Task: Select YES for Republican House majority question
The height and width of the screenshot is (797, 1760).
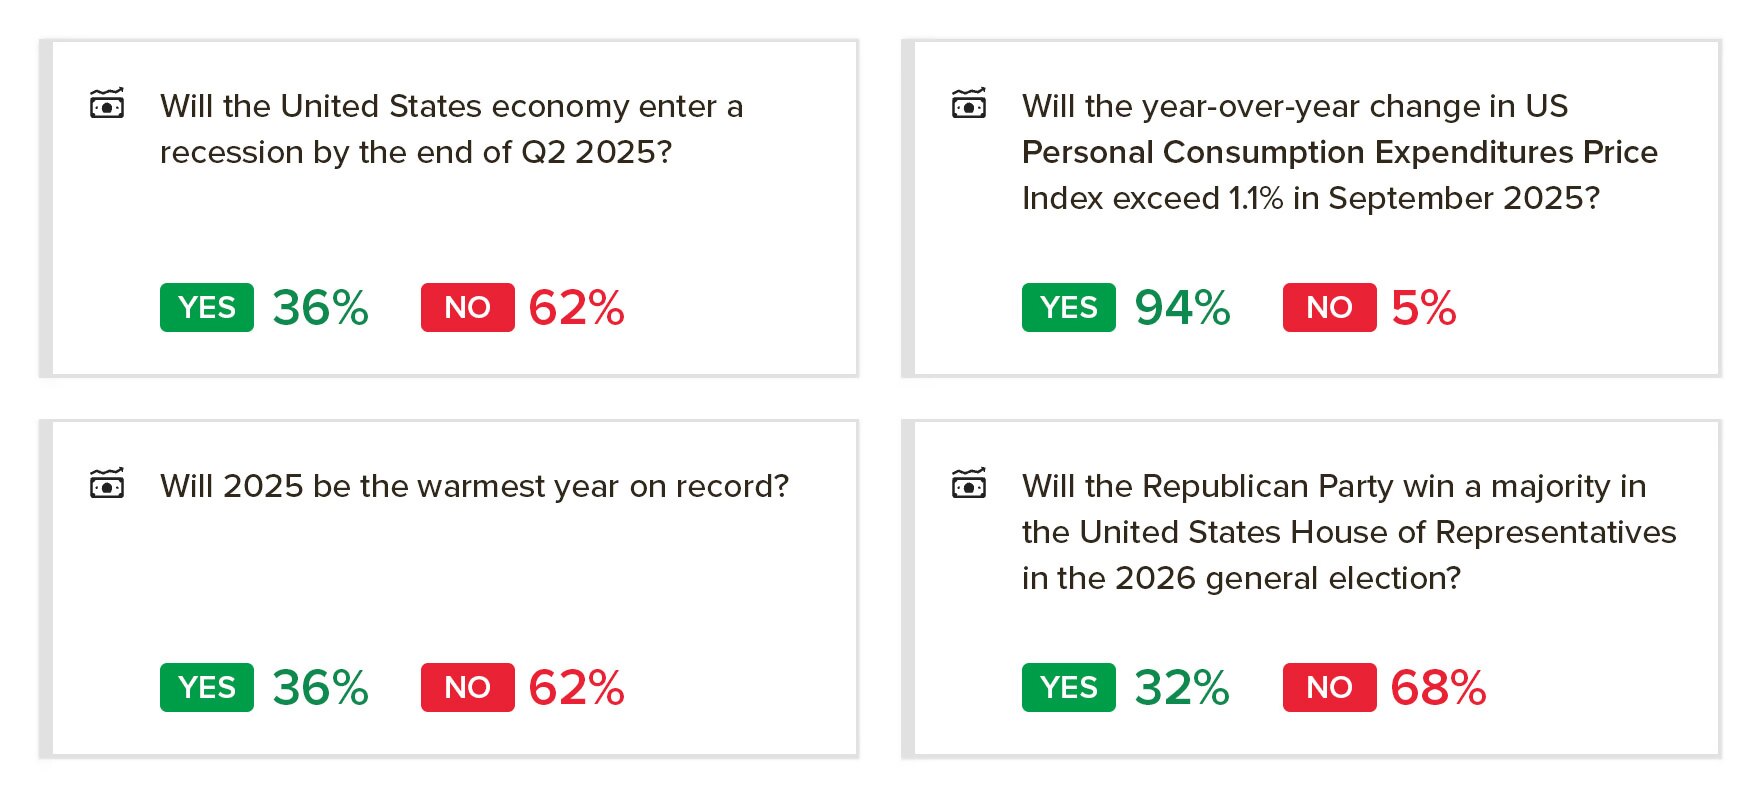Action: coord(1068,687)
